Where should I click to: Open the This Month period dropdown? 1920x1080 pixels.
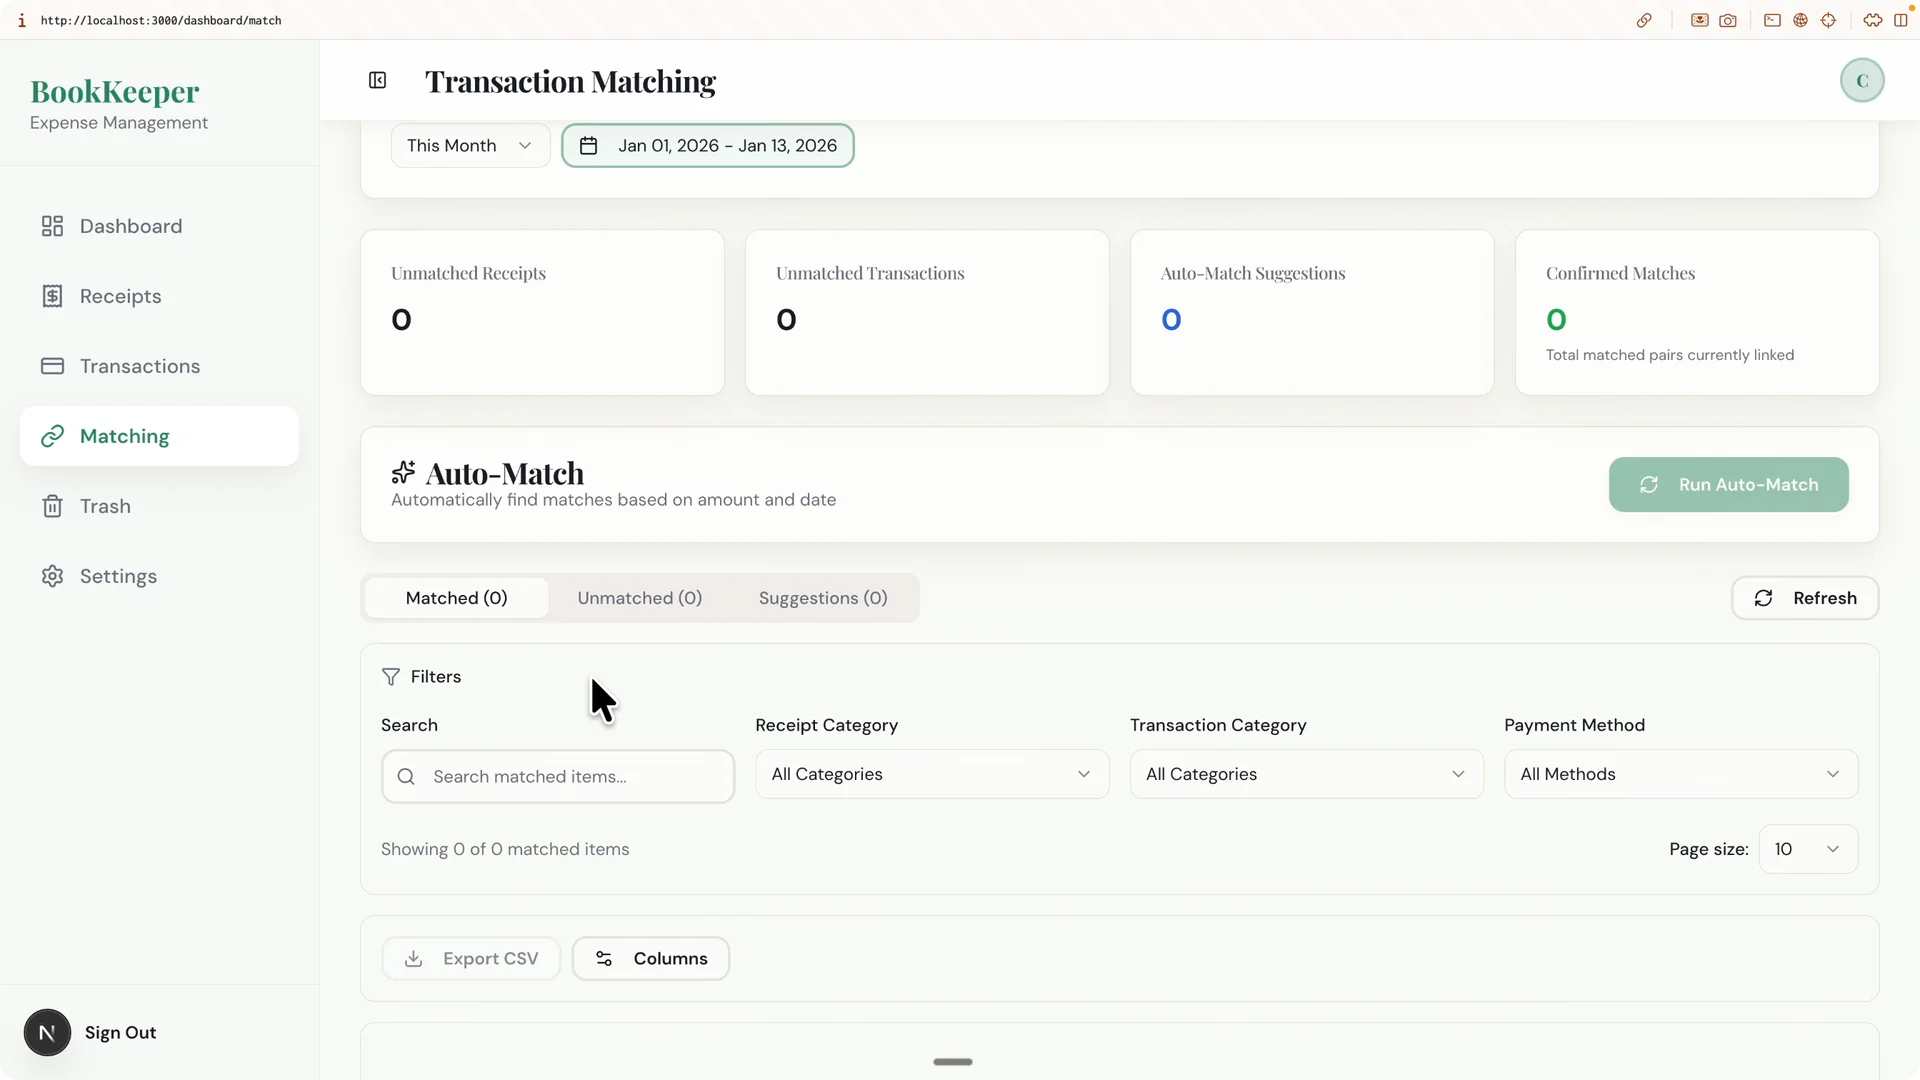470,146
